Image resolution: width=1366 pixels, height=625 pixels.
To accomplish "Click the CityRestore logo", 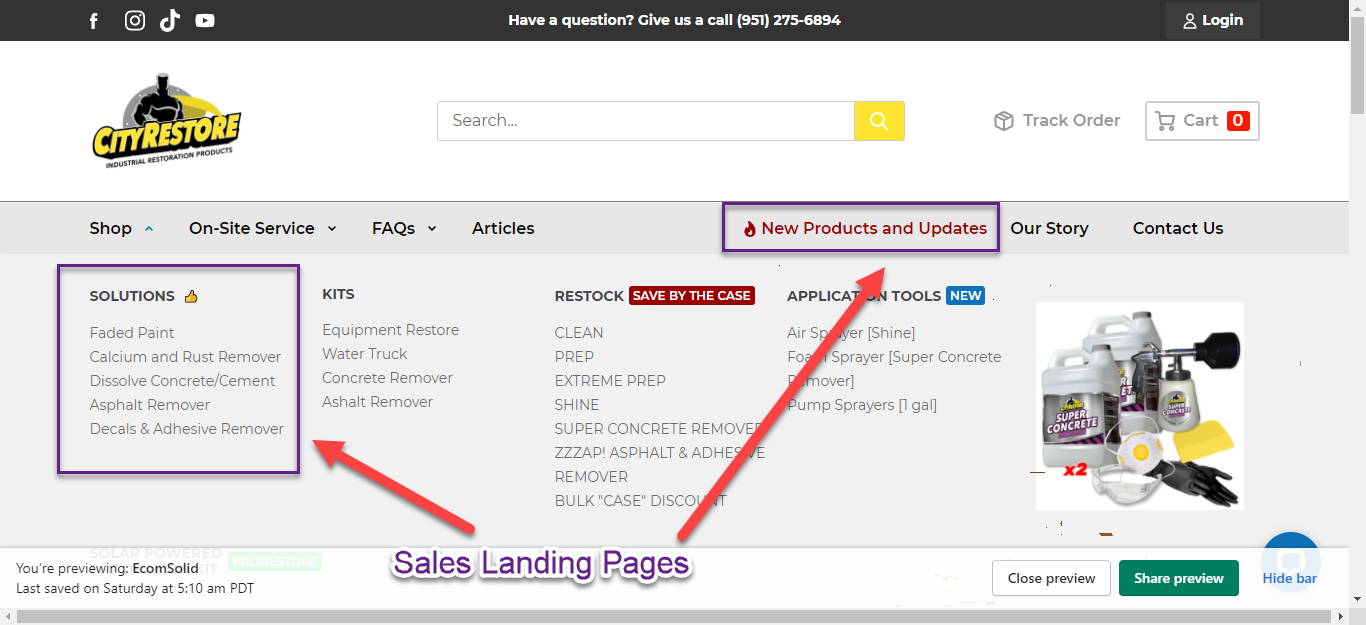I will (x=167, y=121).
